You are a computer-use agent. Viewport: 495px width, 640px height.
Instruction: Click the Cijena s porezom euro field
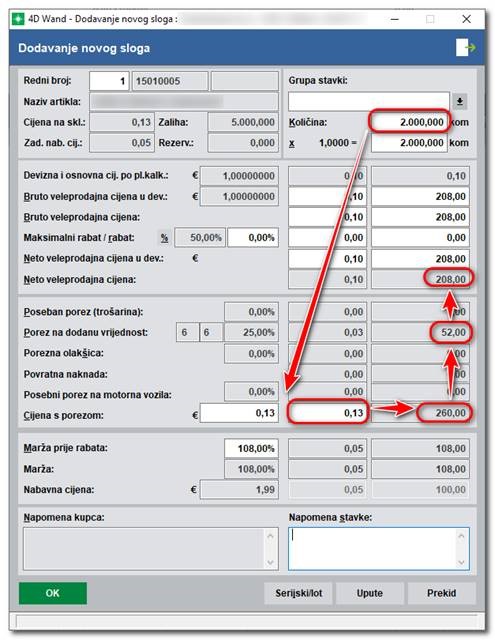(240, 413)
